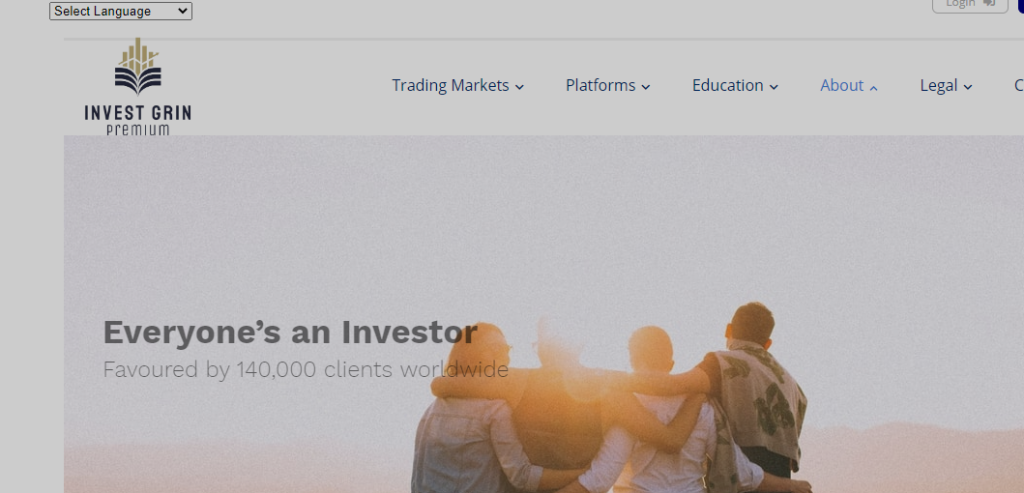Open the Education menu
Screen dimensions: 1024x493
[x=727, y=86]
